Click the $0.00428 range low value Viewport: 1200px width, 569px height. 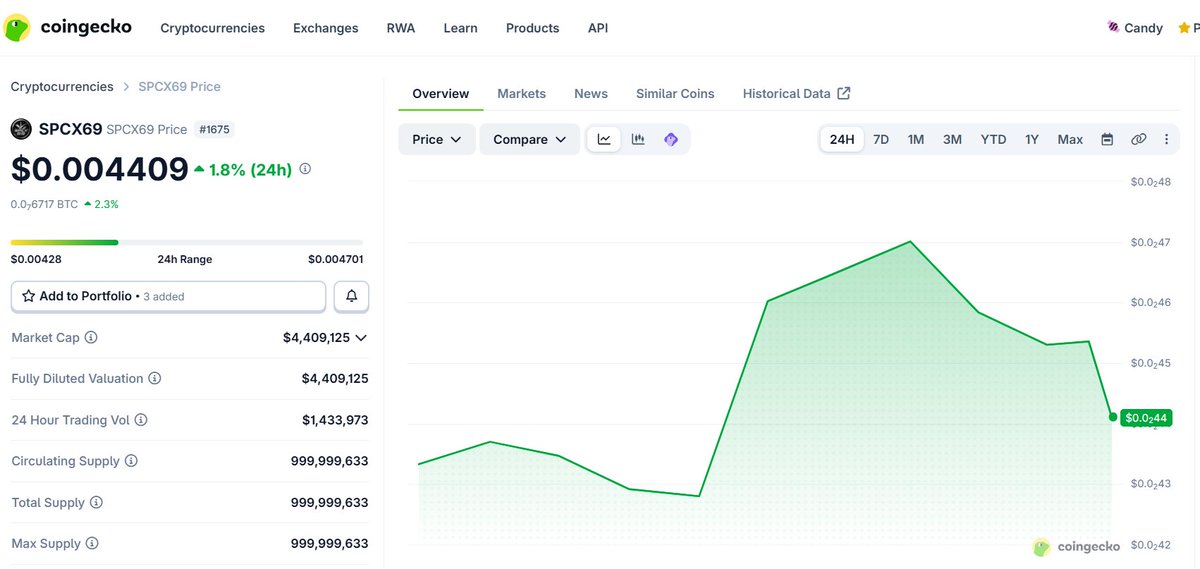[x=34, y=259]
